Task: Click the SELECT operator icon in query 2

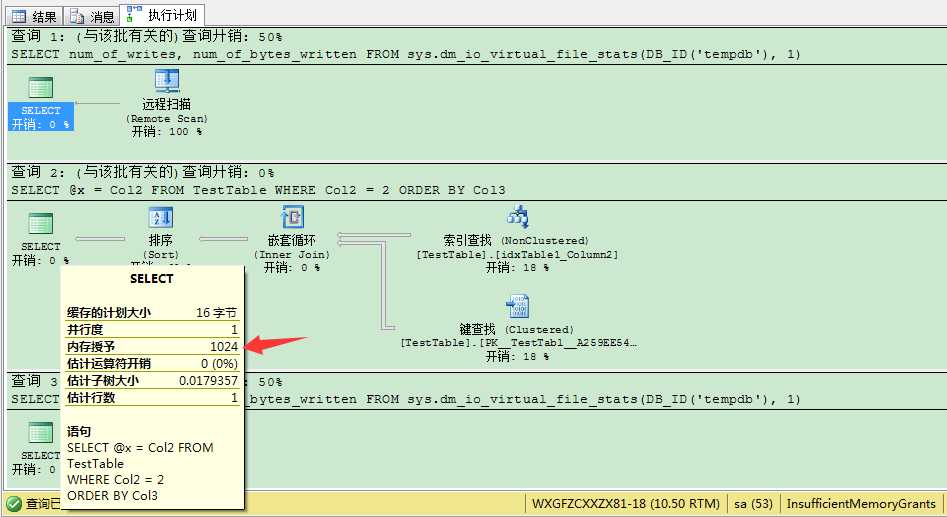Action: (x=40, y=223)
